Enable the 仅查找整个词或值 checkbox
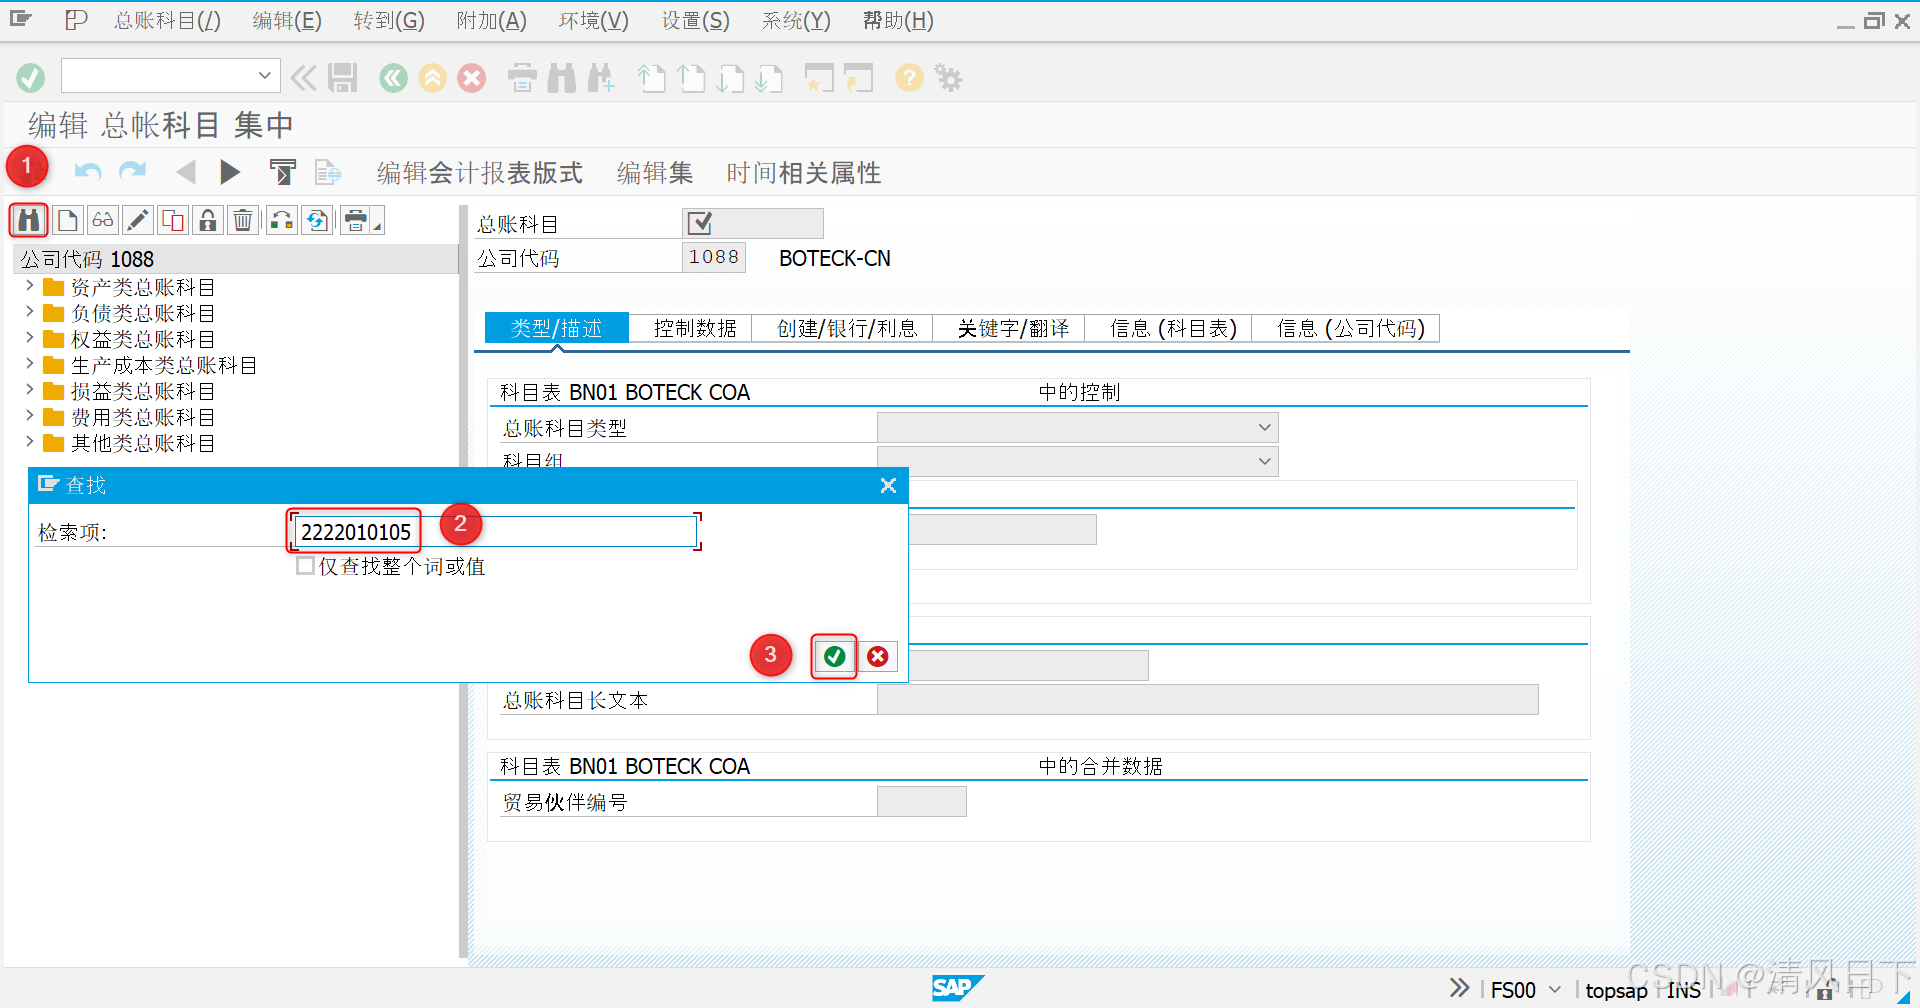The image size is (1920, 1008). [304, 566]
